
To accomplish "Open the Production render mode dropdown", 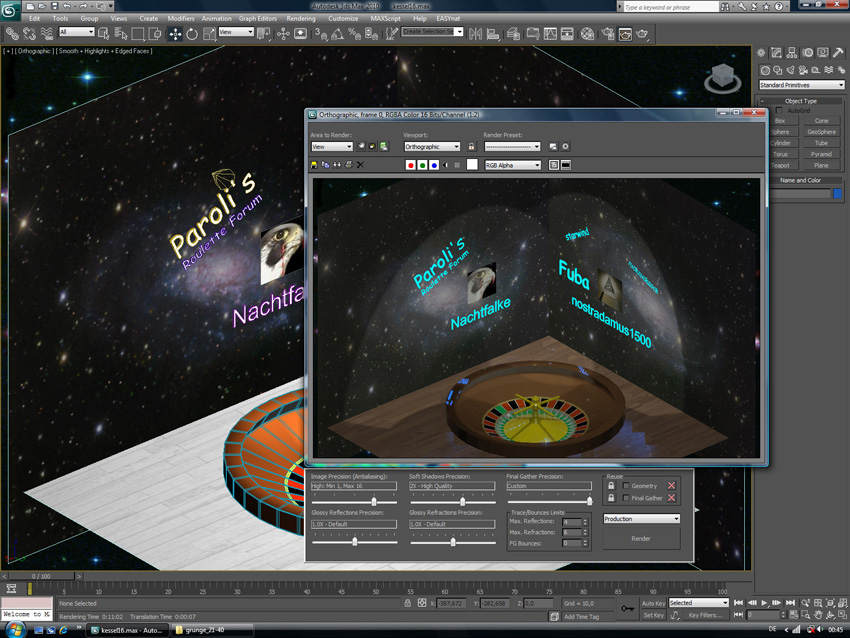I will click(x=642, y=519).
